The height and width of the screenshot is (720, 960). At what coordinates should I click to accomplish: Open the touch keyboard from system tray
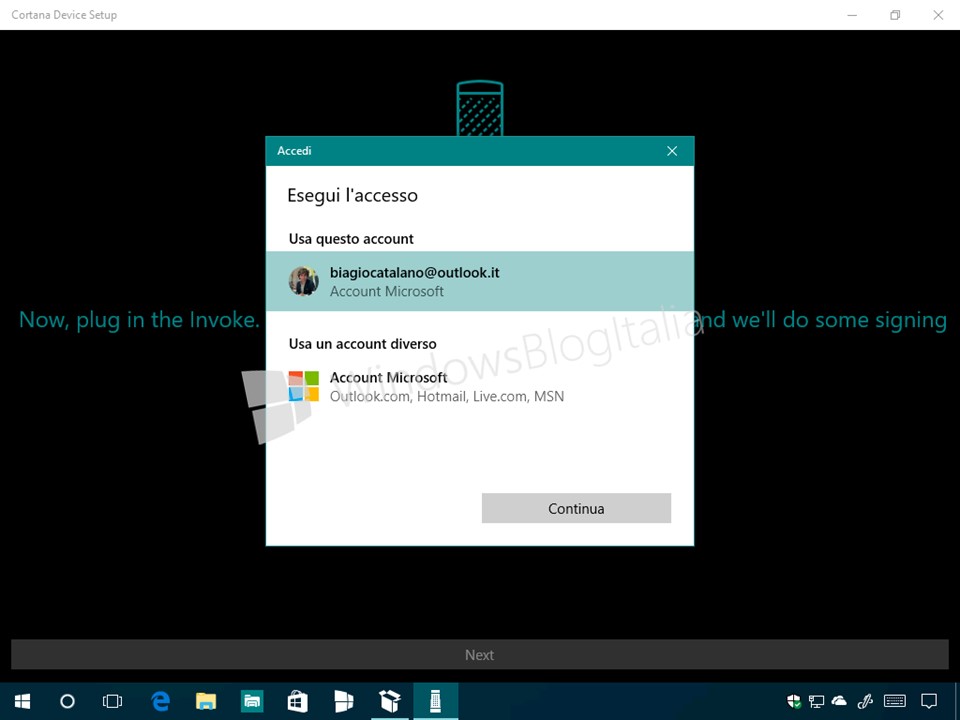[x=895, y=701]
